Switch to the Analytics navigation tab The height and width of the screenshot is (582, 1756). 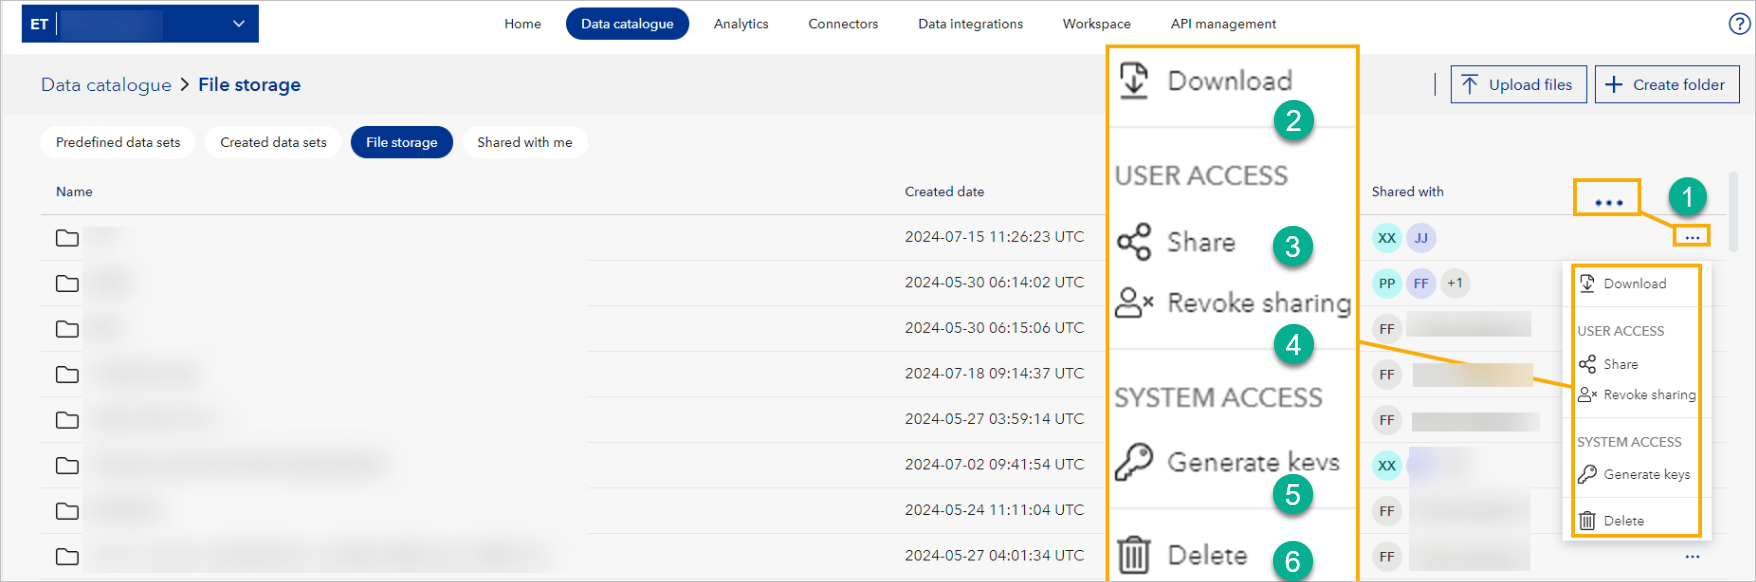click(x=741, y=24)
